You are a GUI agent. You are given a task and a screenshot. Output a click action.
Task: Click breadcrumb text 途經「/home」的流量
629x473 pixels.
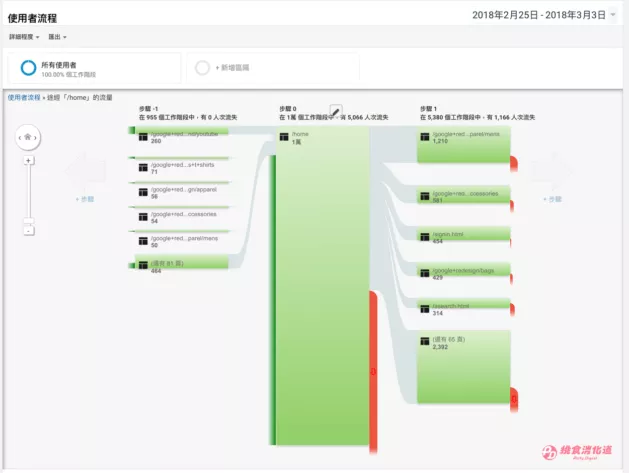pos(80,97)
